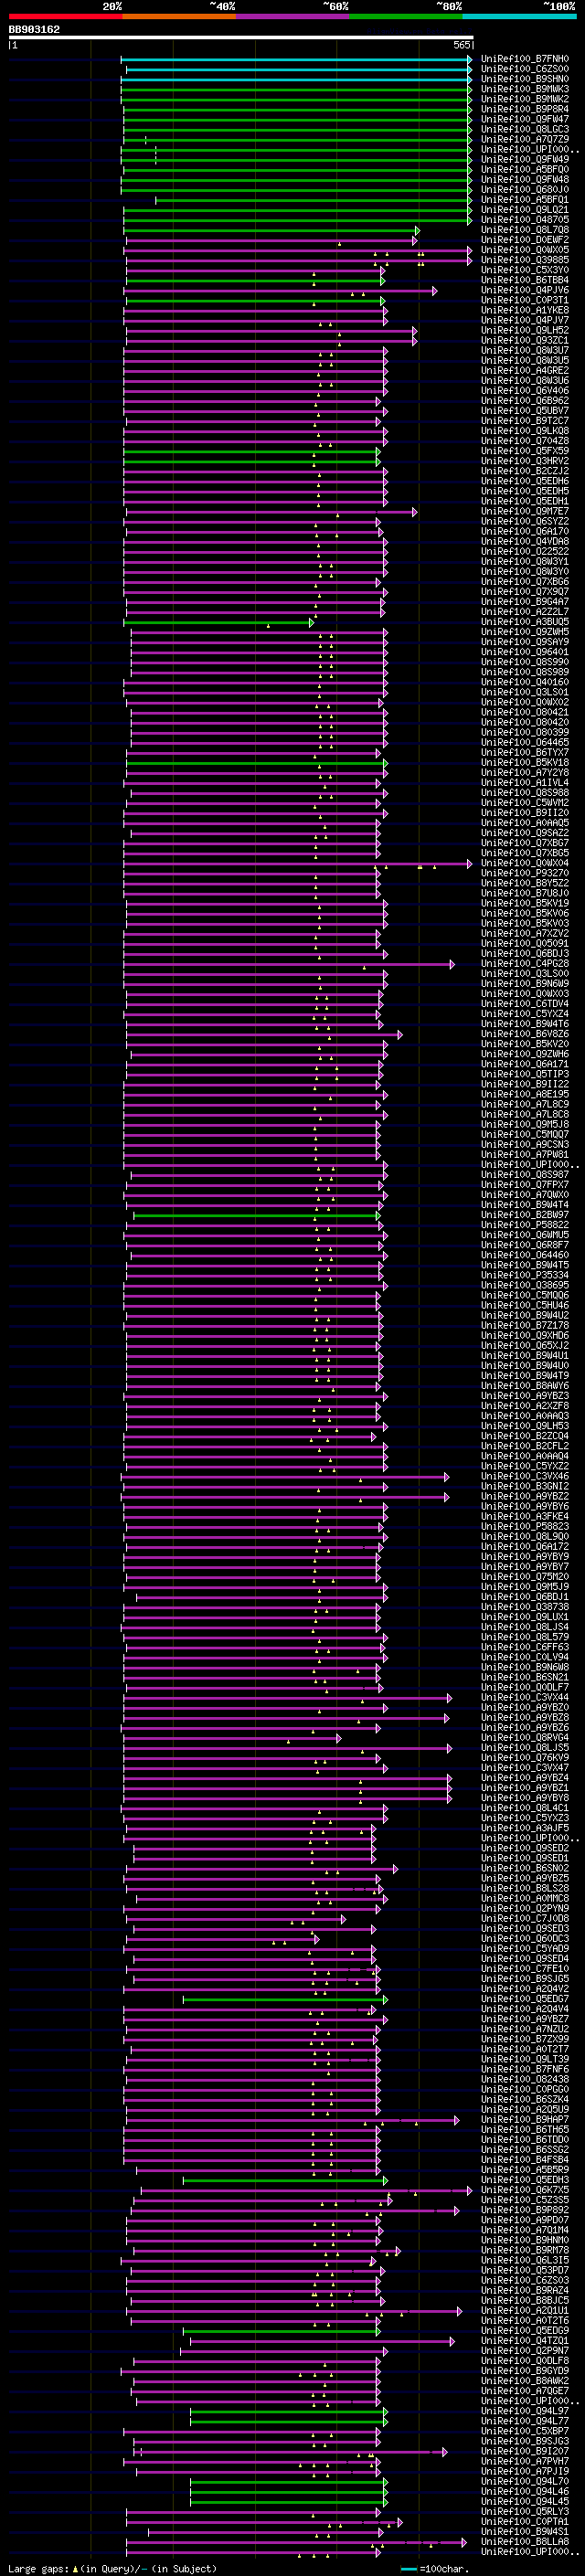This screenshot has width=585, height=2576.
Task: Select the UniRef100_Q8W3U7 label
Action: 525,350
